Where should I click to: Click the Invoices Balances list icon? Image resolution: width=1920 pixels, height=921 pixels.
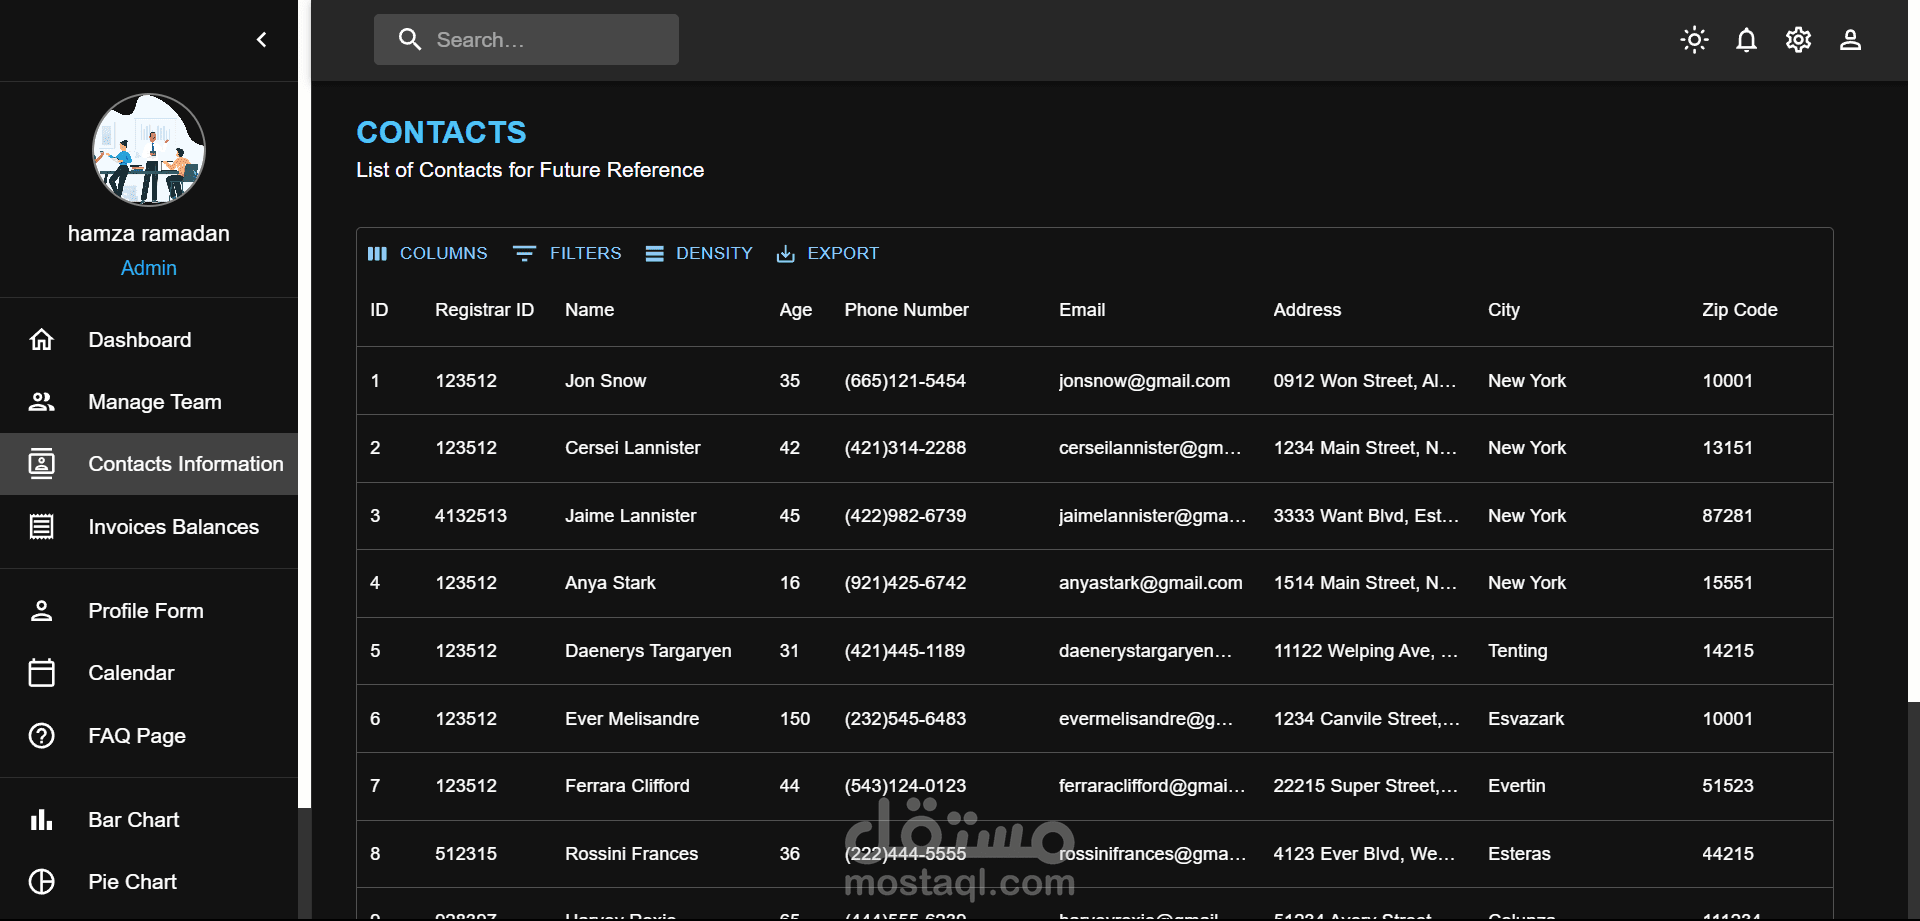42,527
